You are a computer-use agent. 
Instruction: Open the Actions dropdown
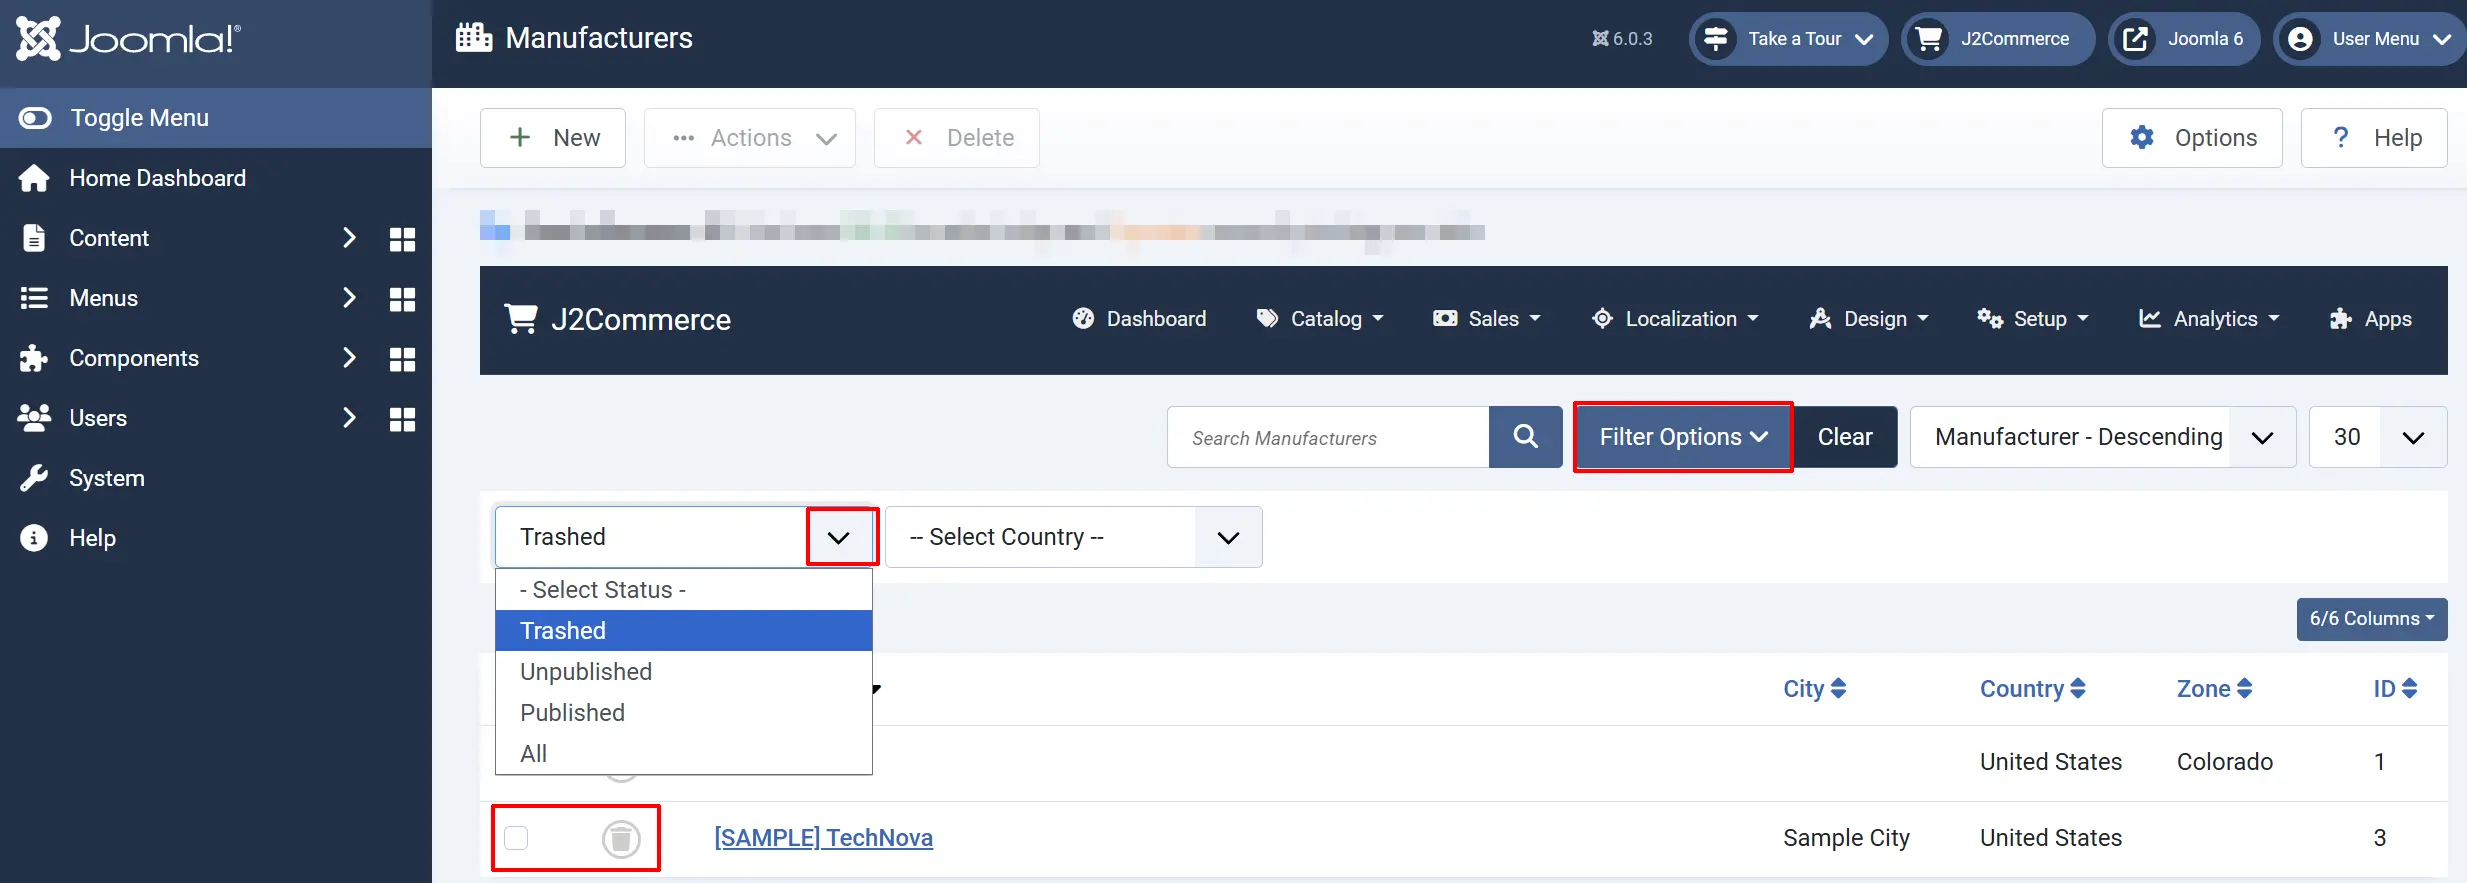point(750,138)
